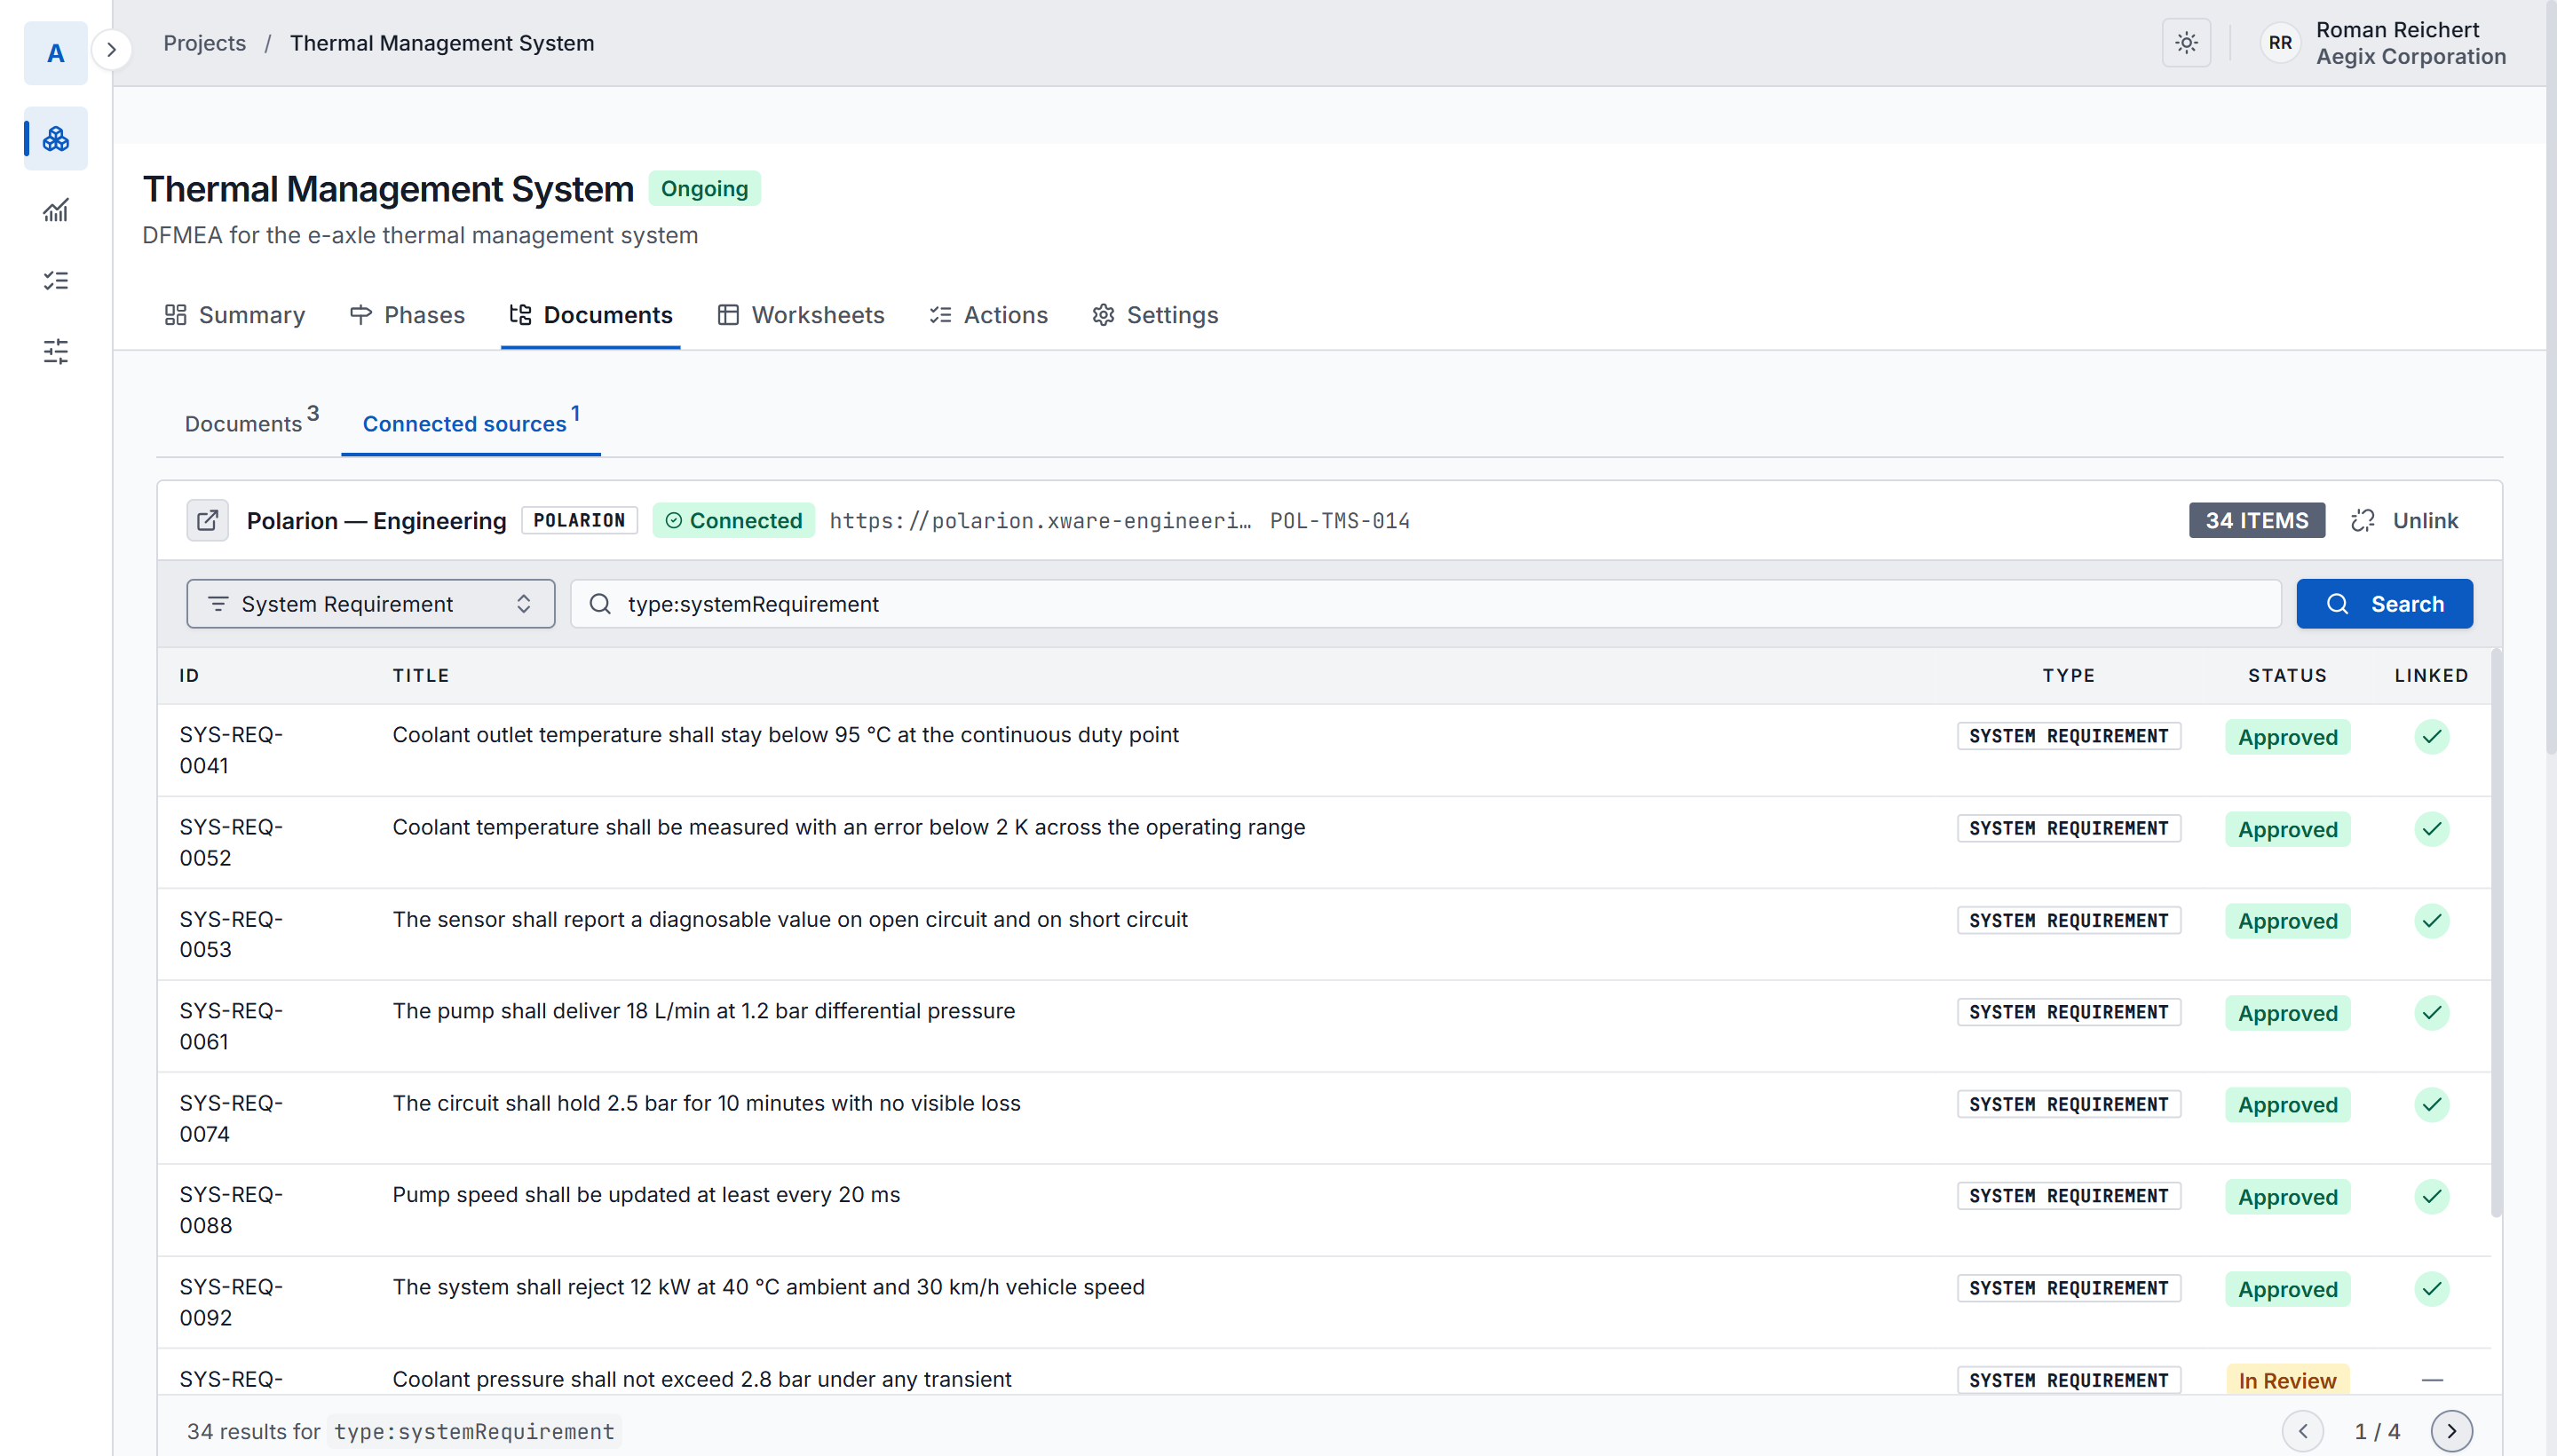Open the System Requirement type dropdown
2557x1456 pixels.
(x=370, y=604)
